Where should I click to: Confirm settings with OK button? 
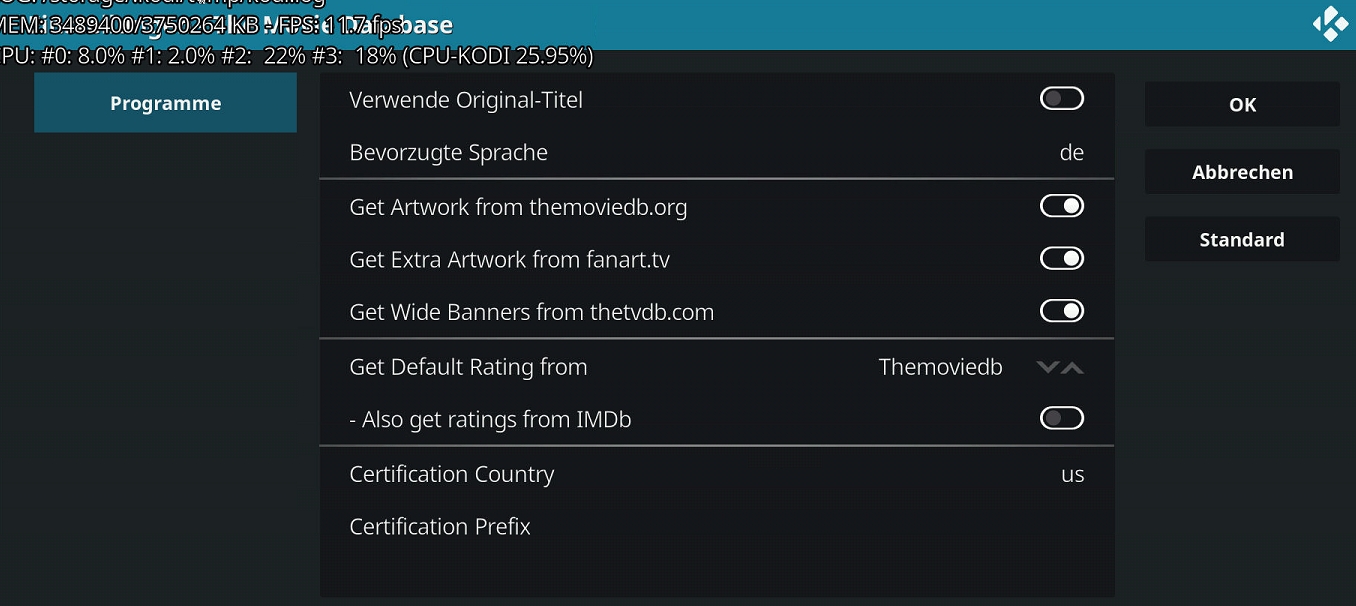click(1242, 104)
